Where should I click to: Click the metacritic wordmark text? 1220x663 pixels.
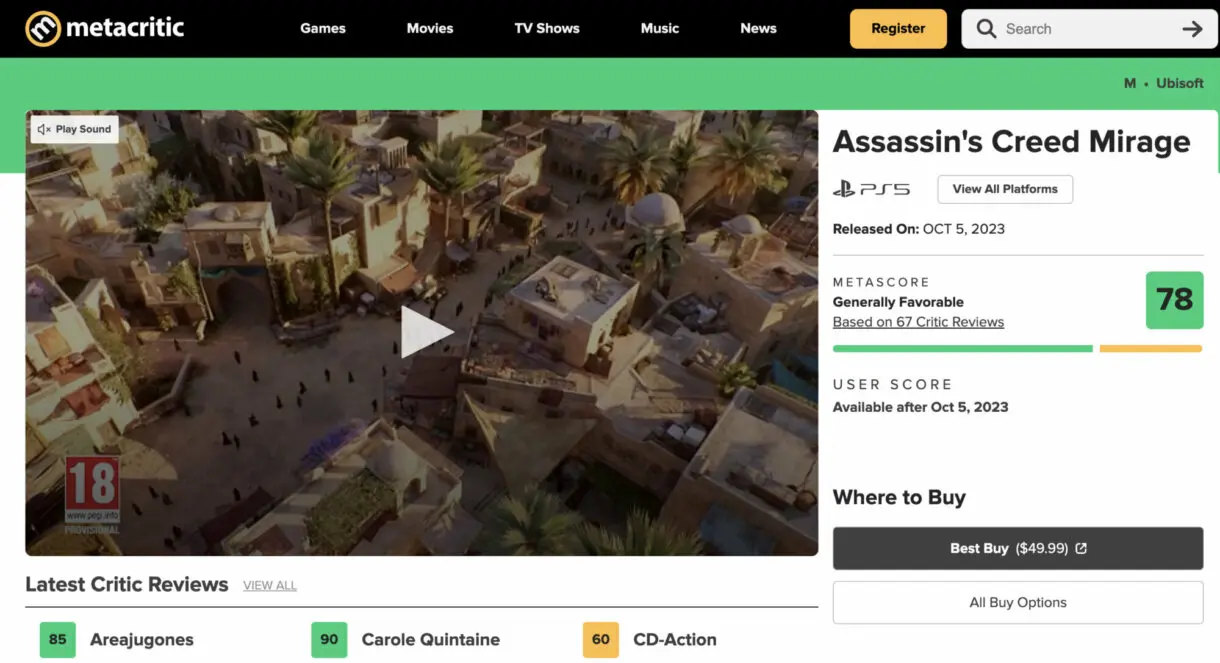point(125,28)
